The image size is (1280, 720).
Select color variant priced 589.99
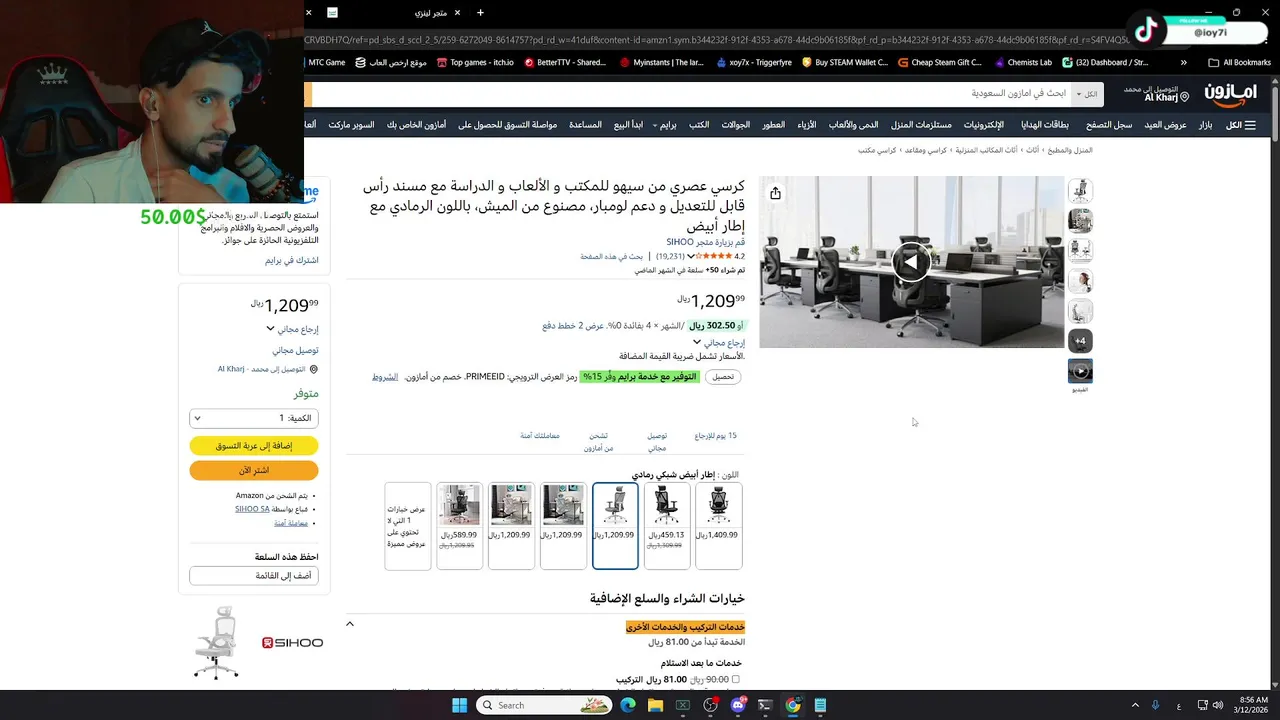(459, 526)
